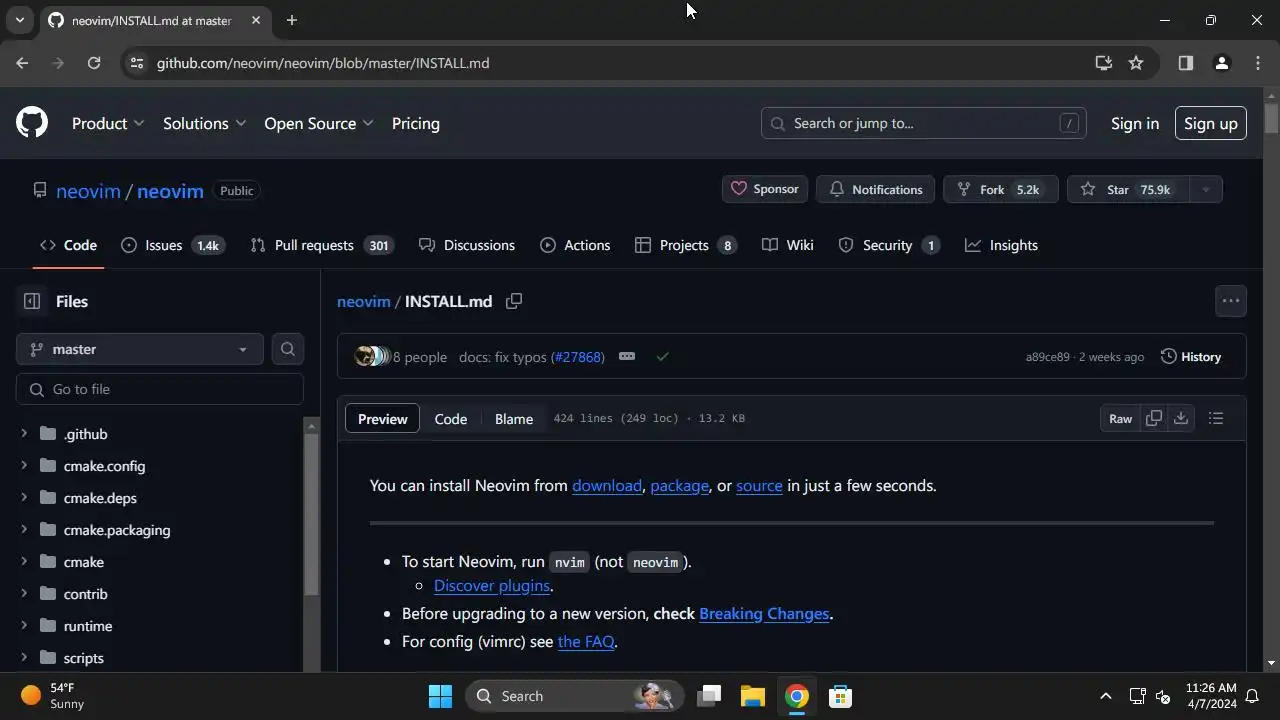Open the Pricing page

click(x=416, y=123)
